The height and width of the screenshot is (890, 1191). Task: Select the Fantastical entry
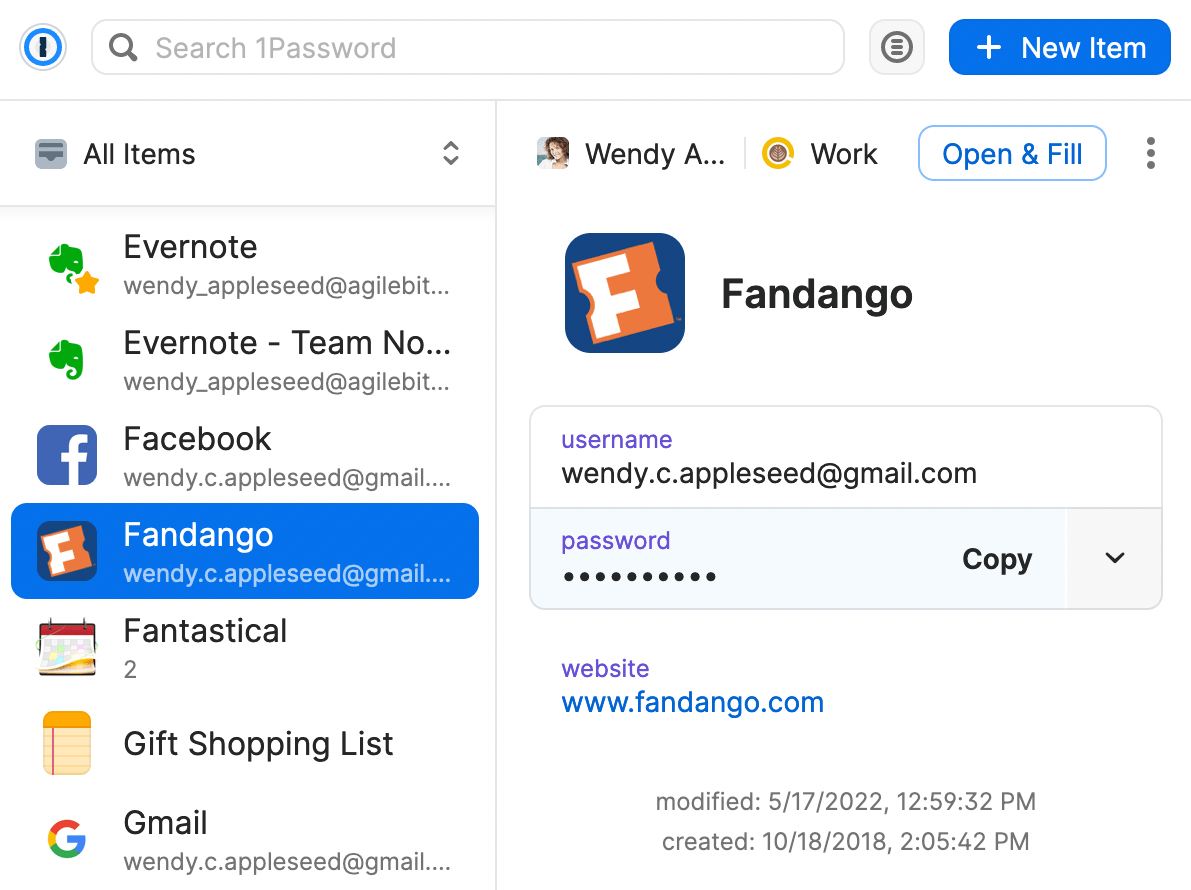[x=245, y=648]
